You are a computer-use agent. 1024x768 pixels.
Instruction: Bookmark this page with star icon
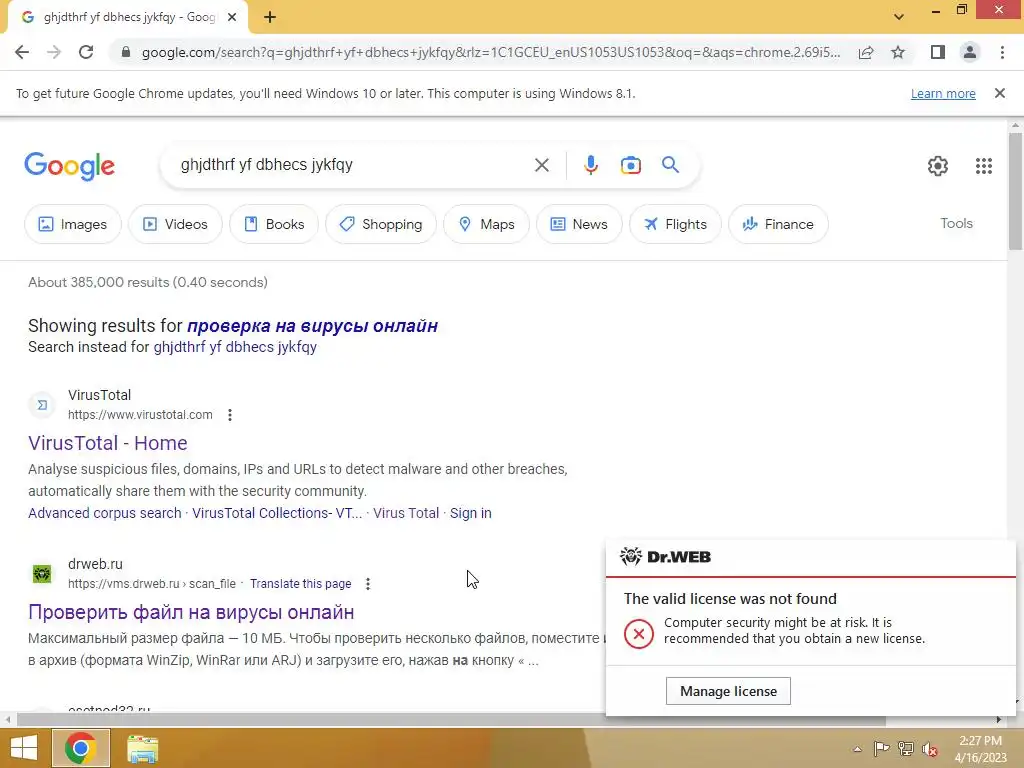(x=898, y=52)
